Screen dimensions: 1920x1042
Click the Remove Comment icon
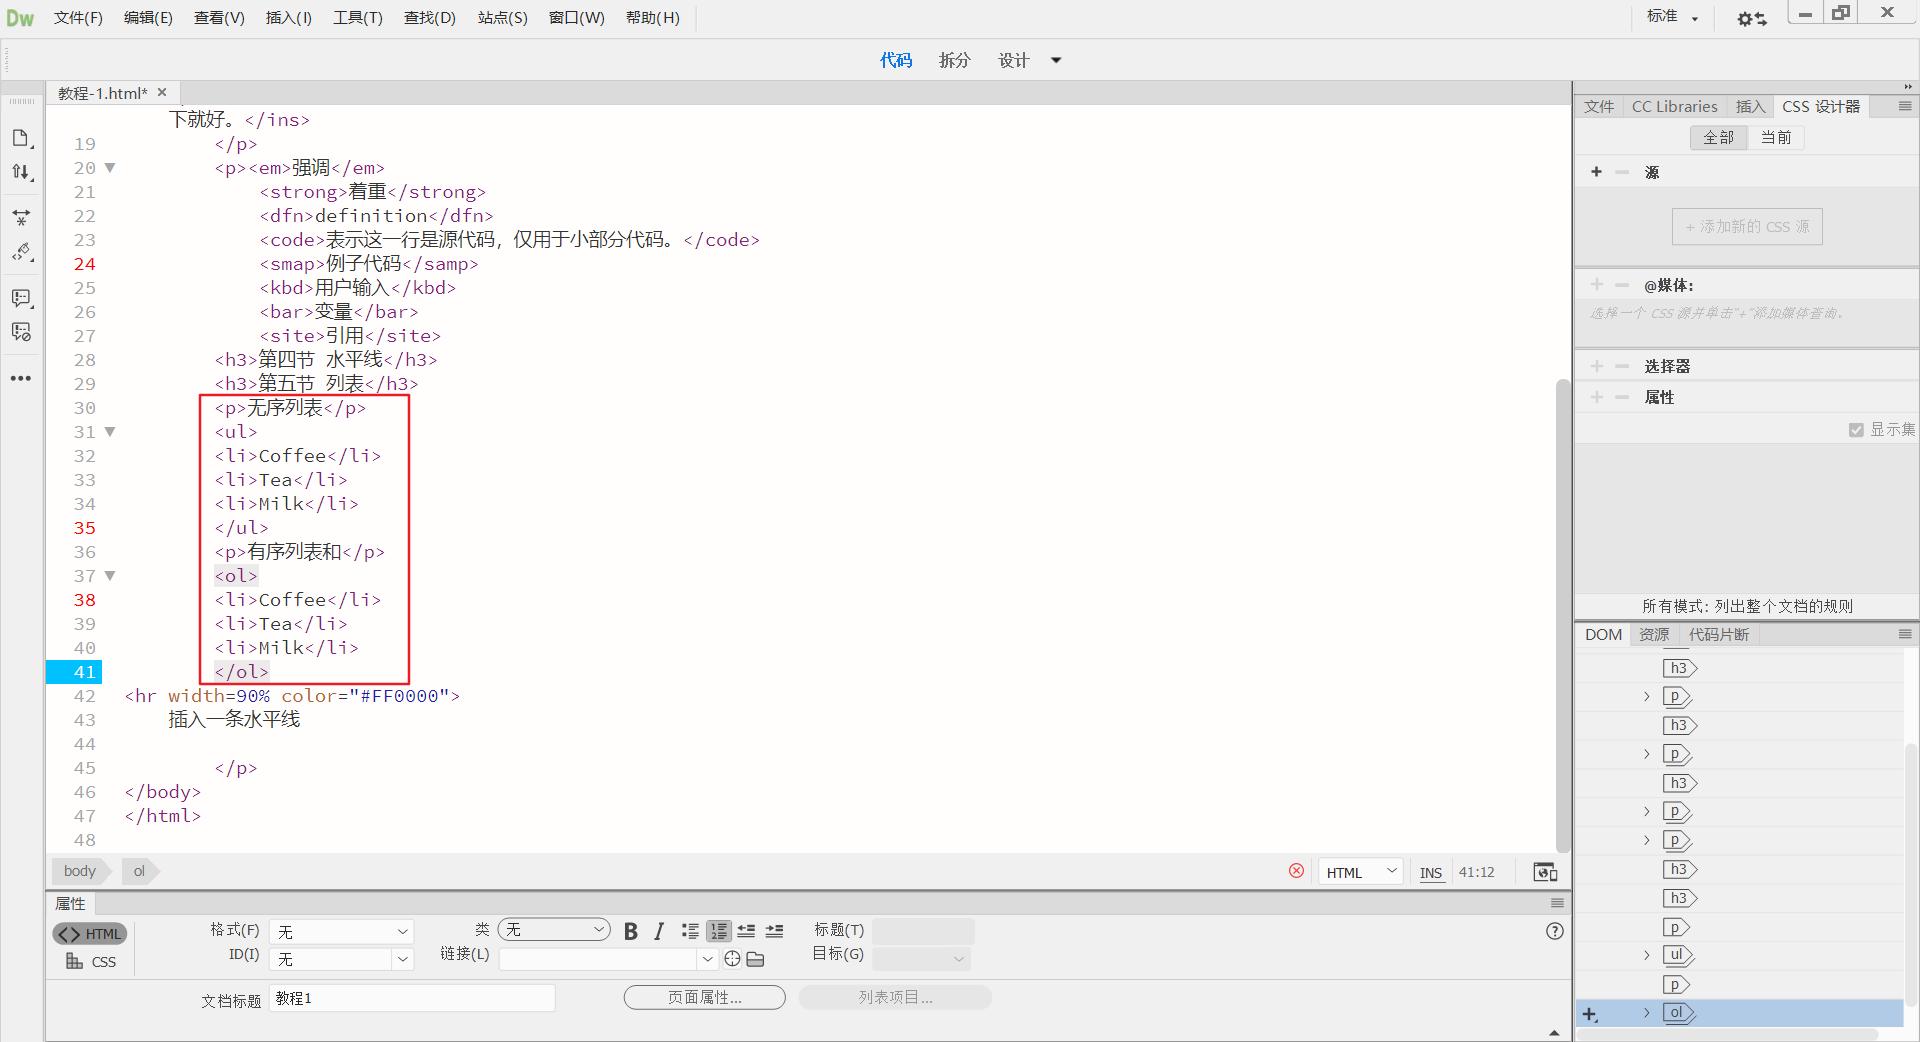point(21,332)
